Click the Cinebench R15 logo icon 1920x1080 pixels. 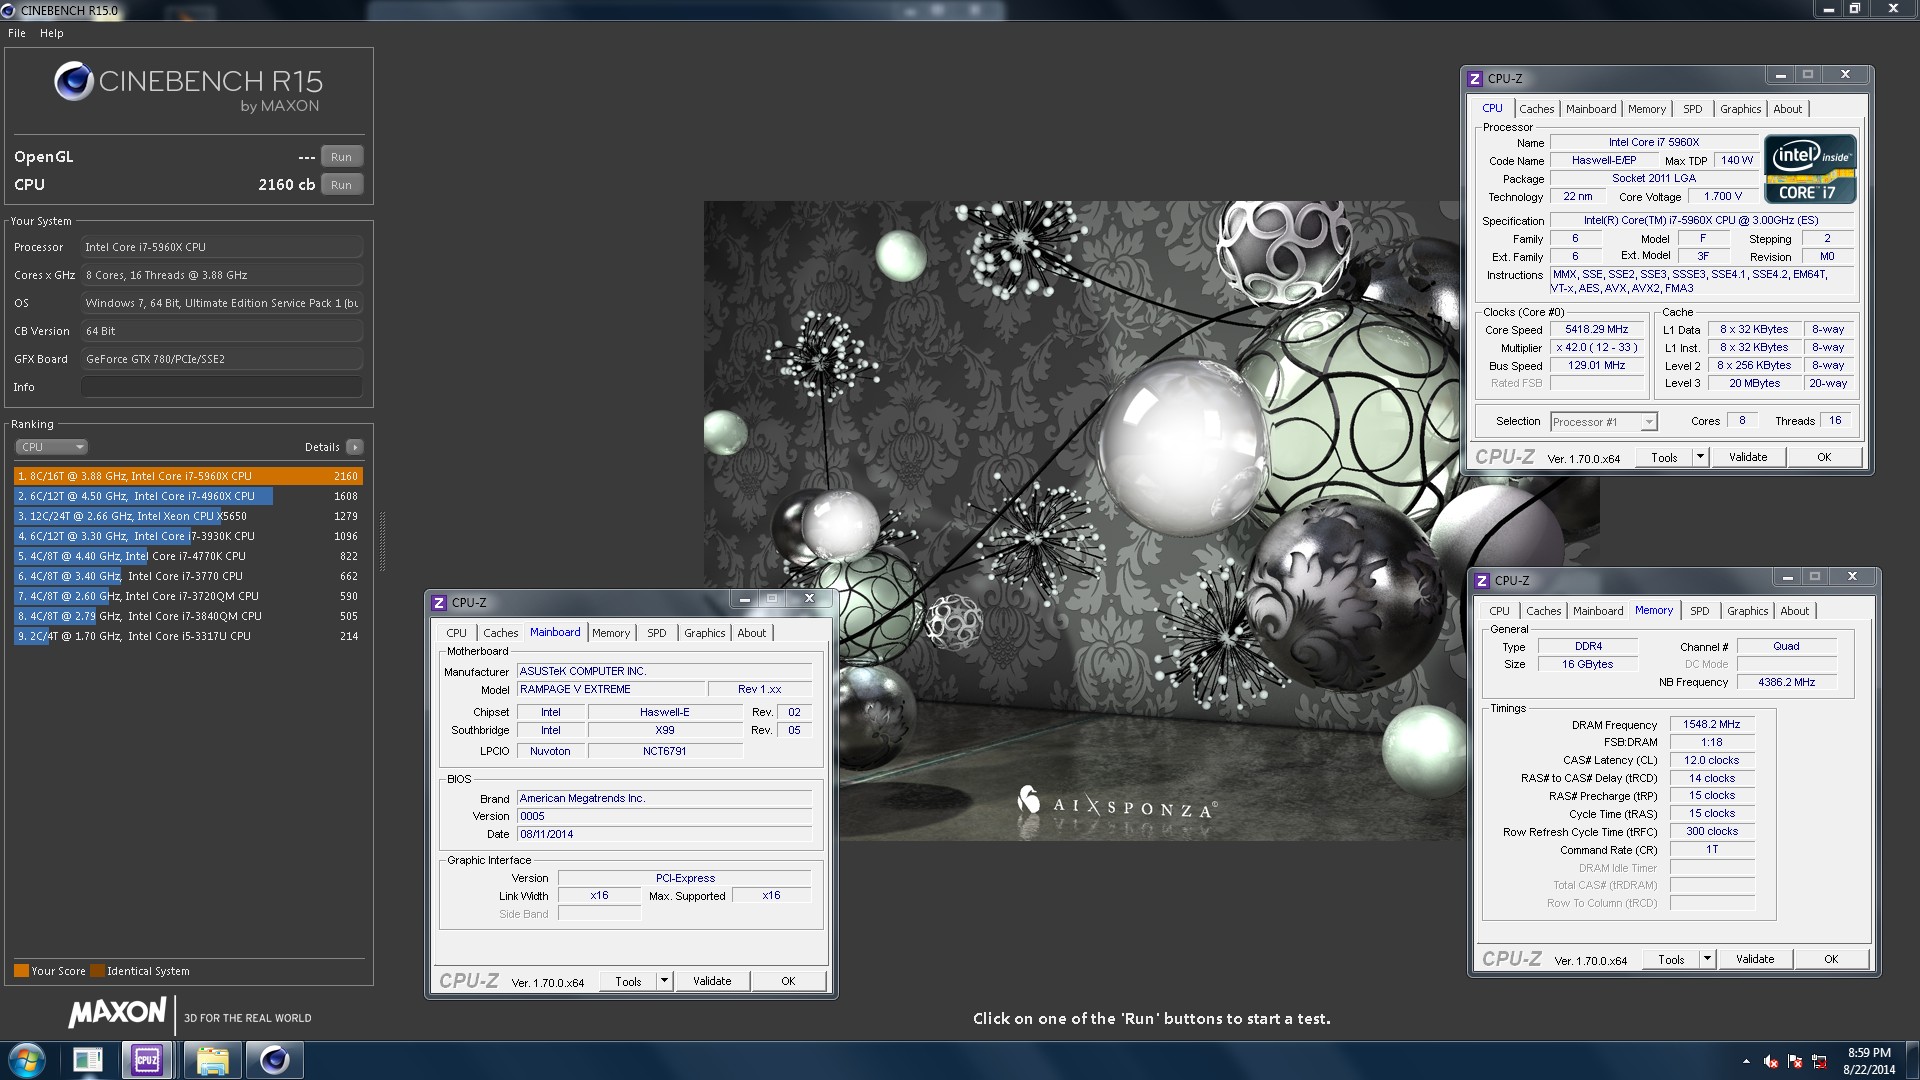pos(73,81)
